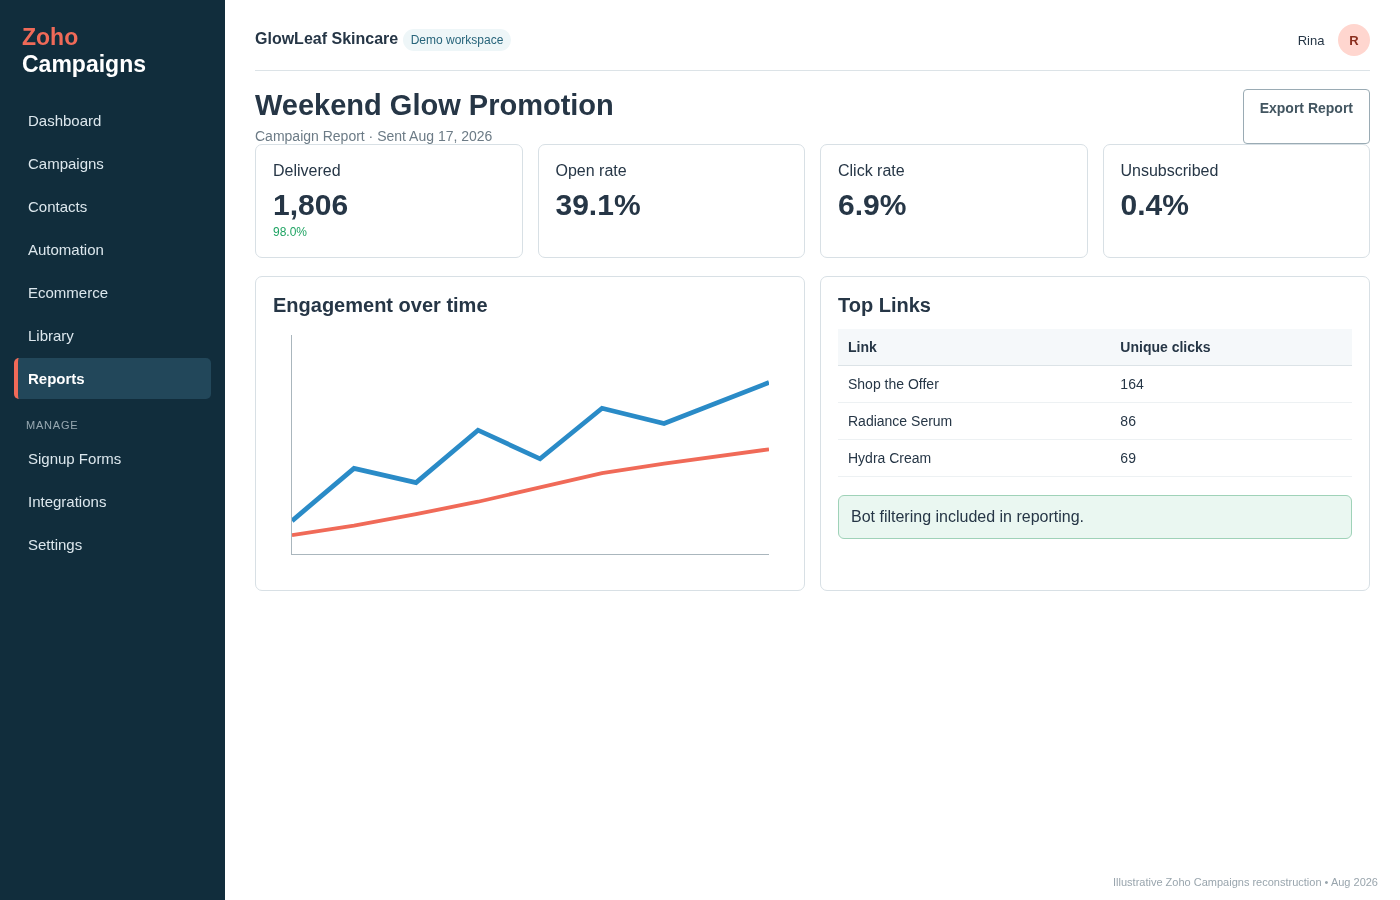Open Settings in sidebar
The image size is (1400, 900).
(x=112, y=545)
